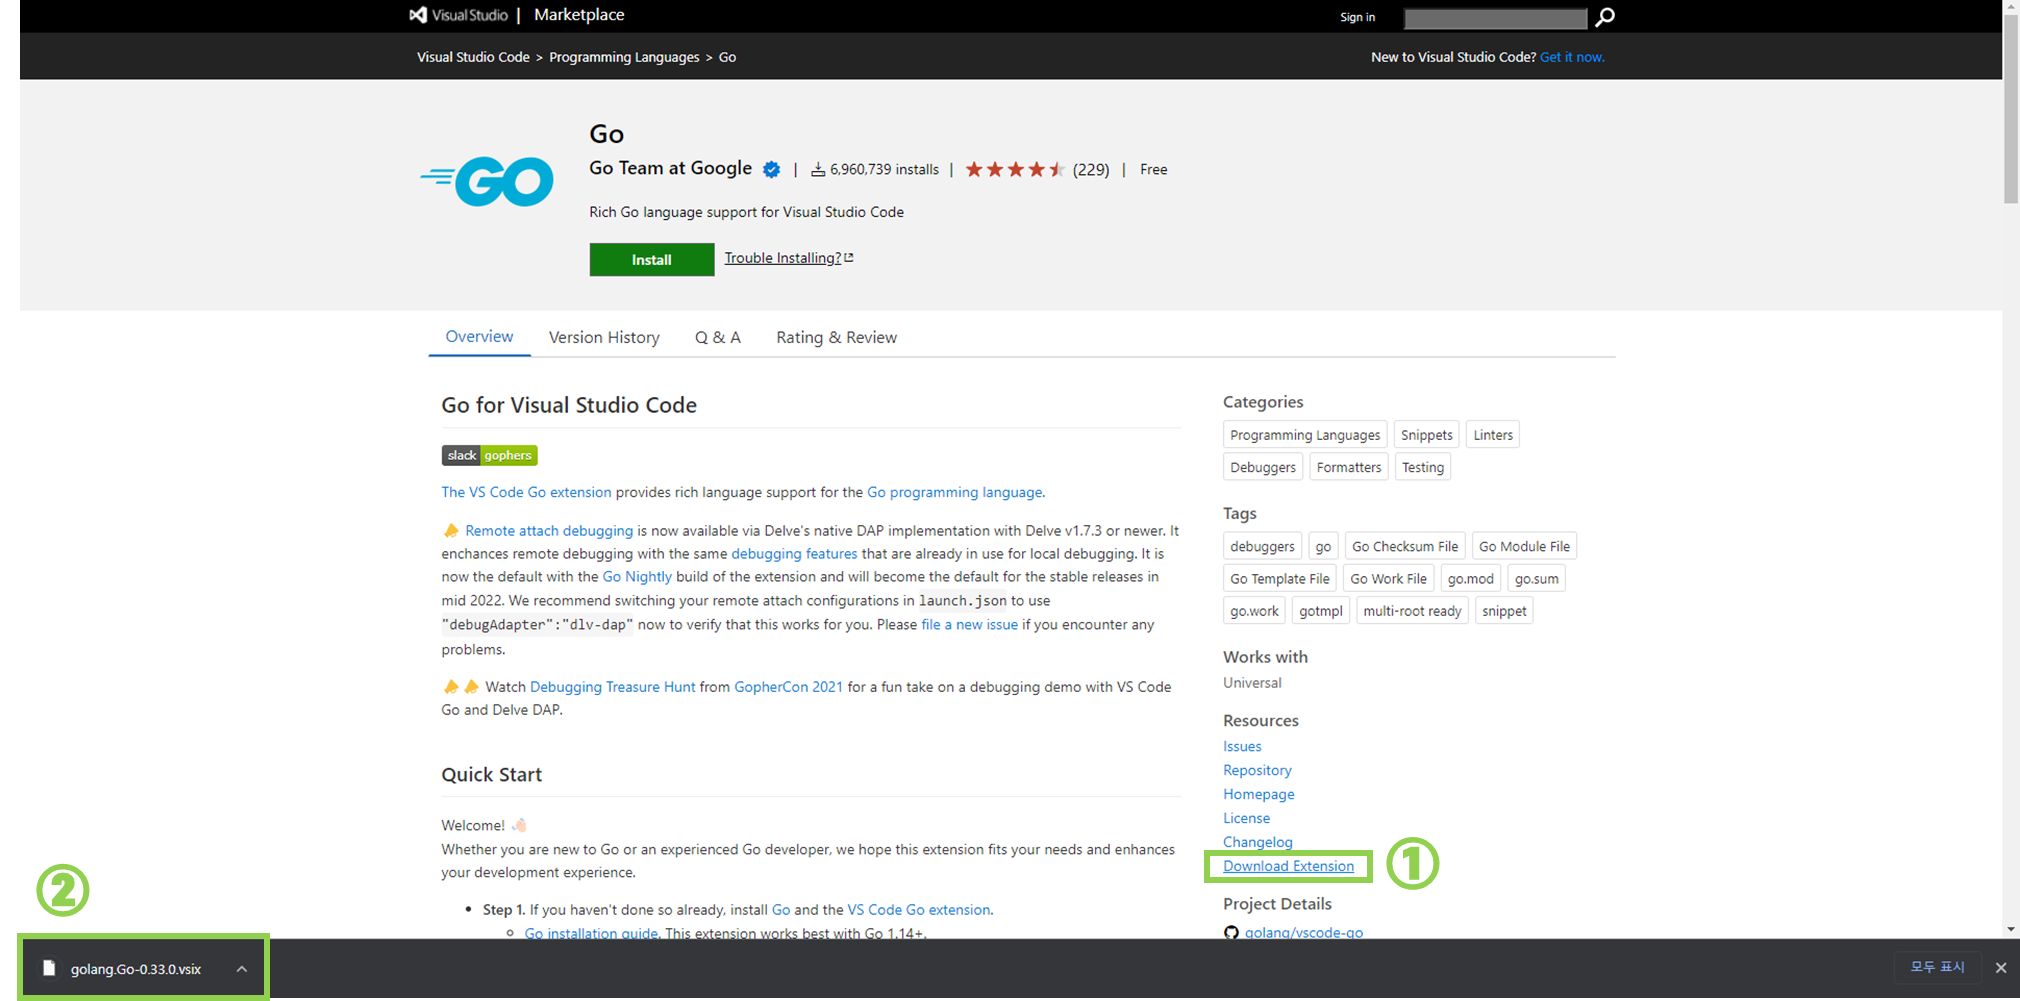Screen dimensions: 2020x1001
Task: Click the scrollbar down arrow
Action: 2011,929
